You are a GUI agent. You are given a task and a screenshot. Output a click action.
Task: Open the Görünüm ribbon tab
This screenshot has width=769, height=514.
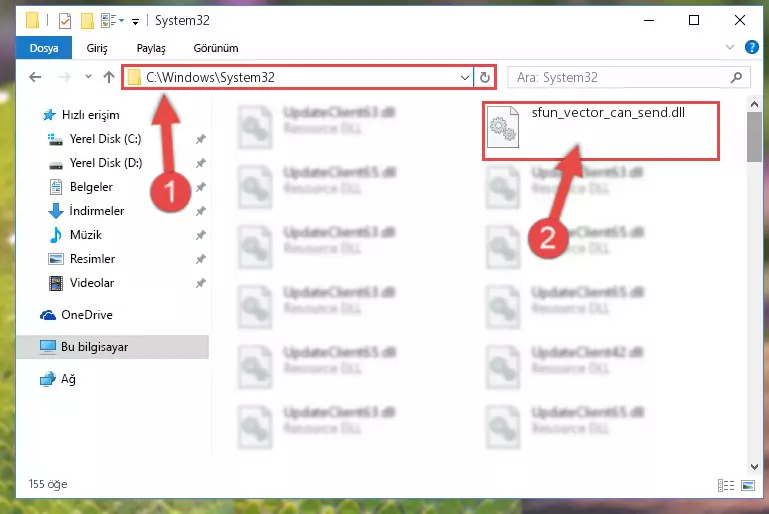pyautogui.click(x=216, y=48)
